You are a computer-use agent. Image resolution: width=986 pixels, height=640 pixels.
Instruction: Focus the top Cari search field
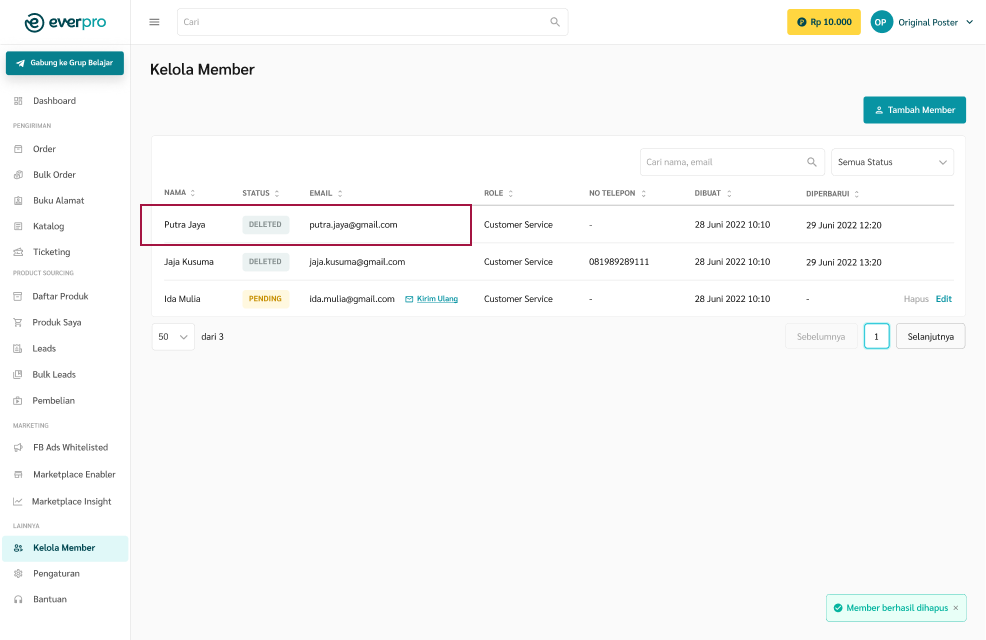pos(372,22)
